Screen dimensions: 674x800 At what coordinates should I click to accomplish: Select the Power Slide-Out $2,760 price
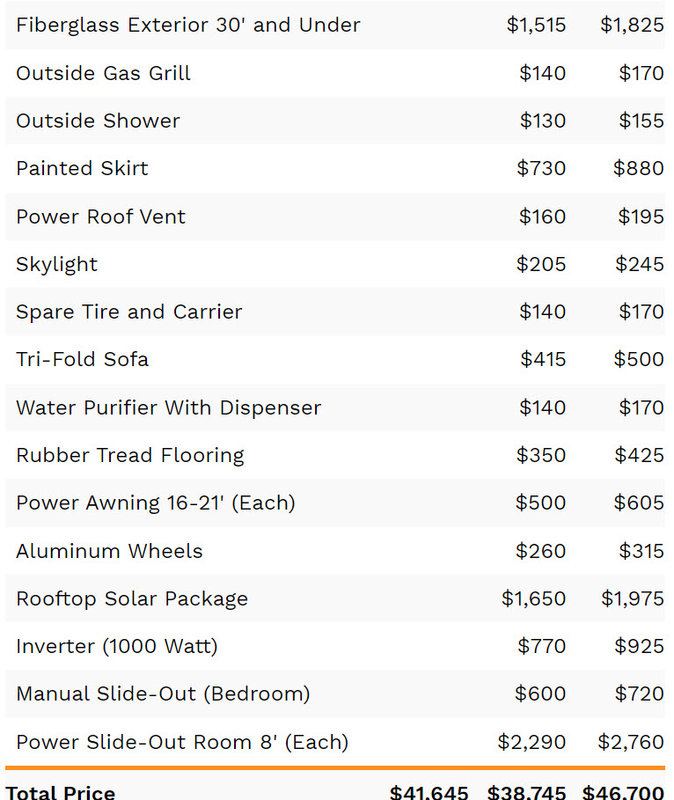click(631, 742)
